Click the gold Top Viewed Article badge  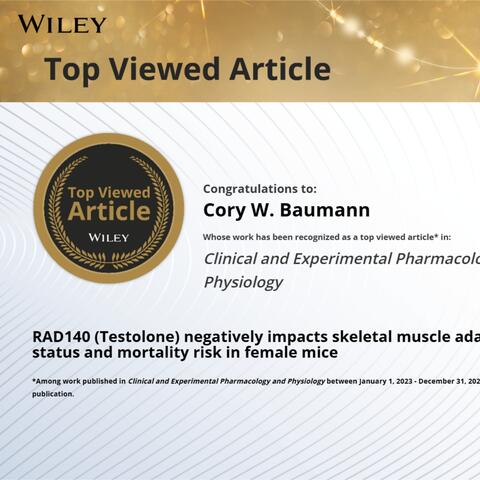click(x=109, y=208)
